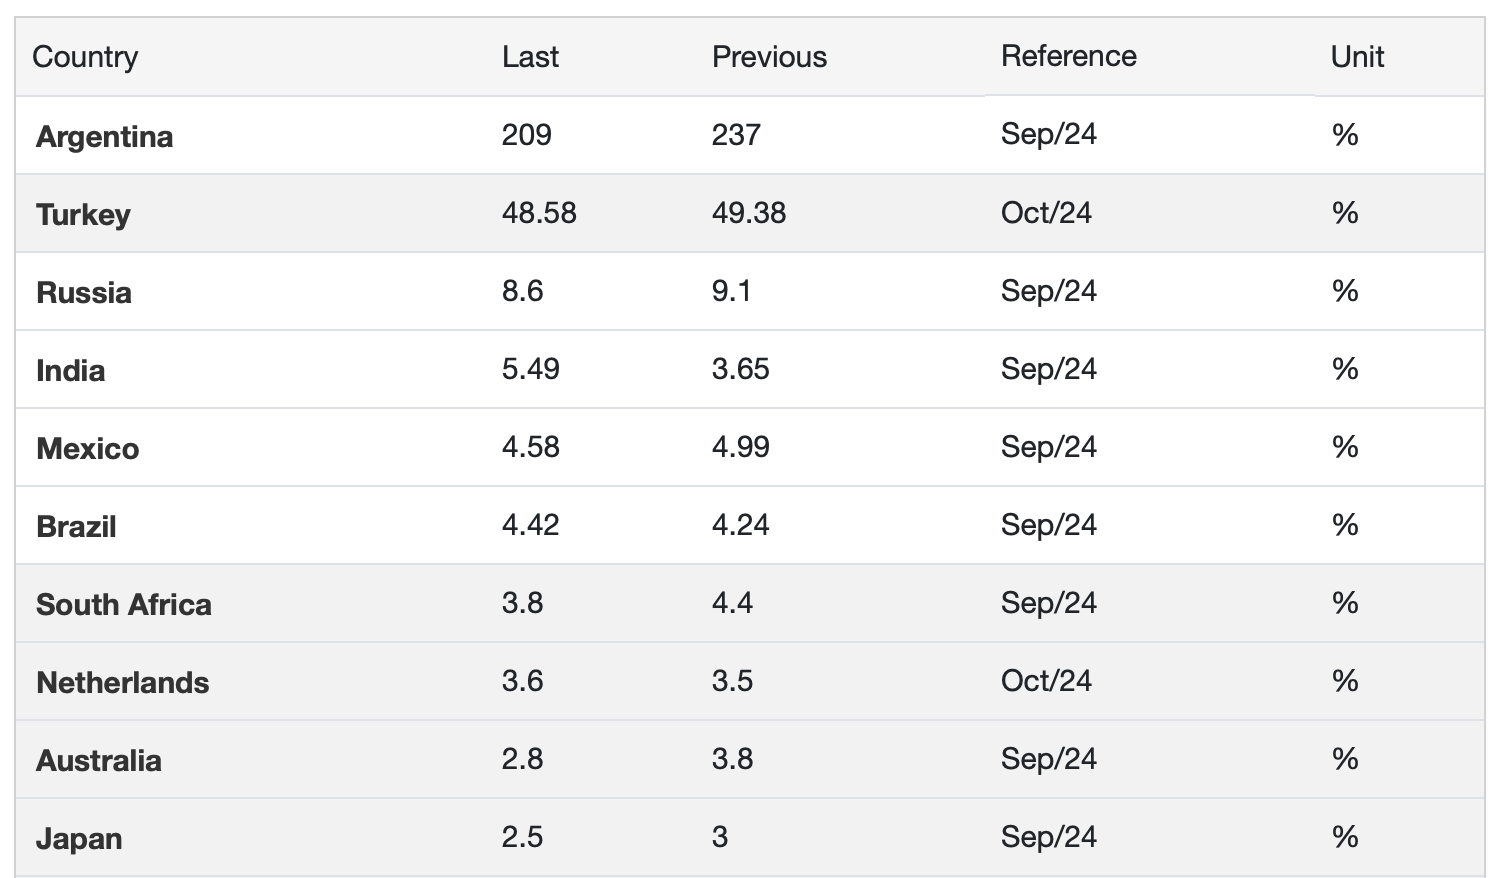Sort table by Previous column header
1492x878 pixels.
(769, 57)
